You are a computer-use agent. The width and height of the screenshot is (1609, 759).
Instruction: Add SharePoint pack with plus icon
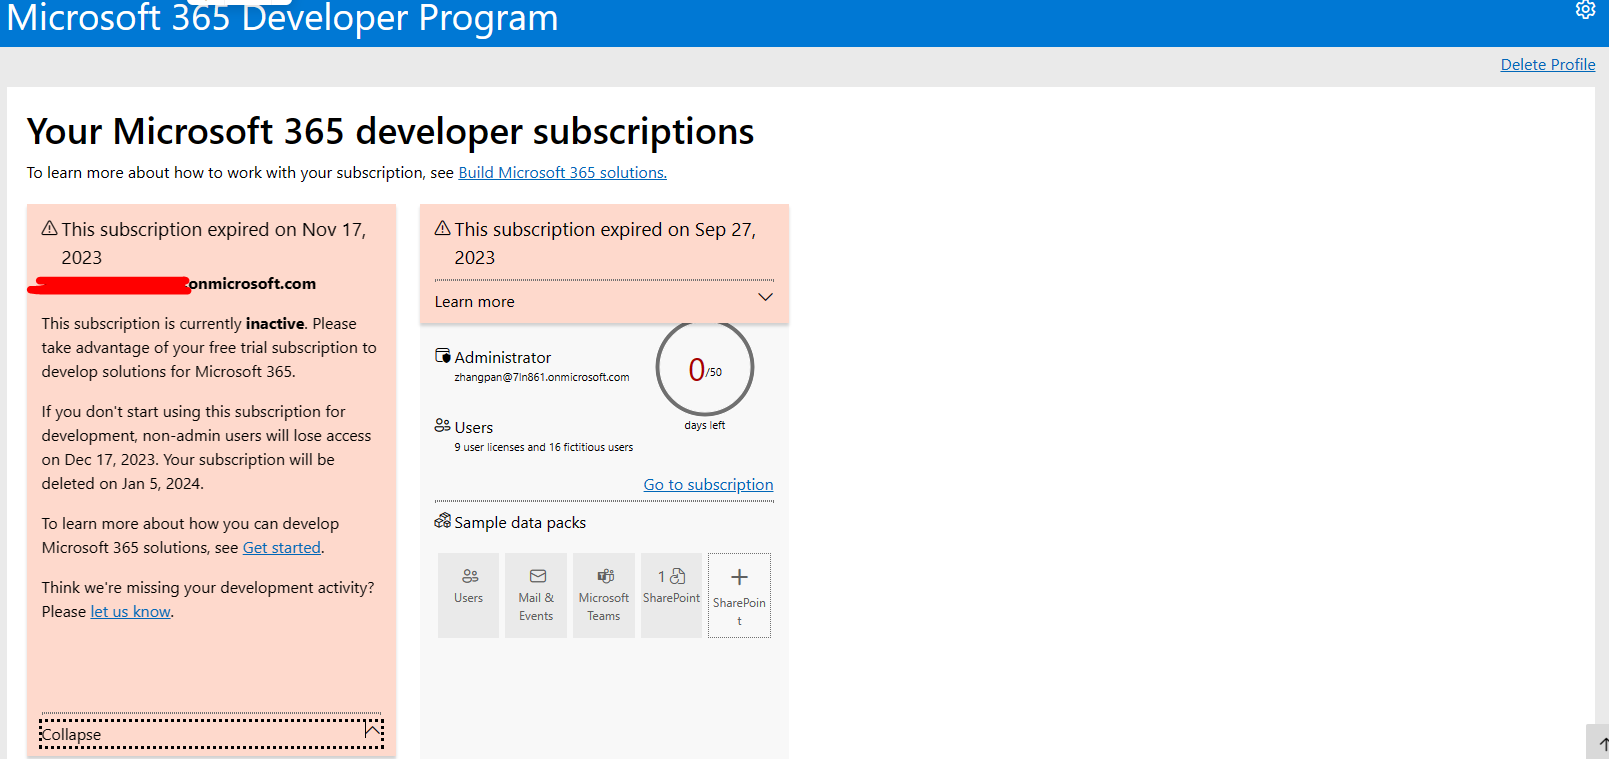pos(739,595)
